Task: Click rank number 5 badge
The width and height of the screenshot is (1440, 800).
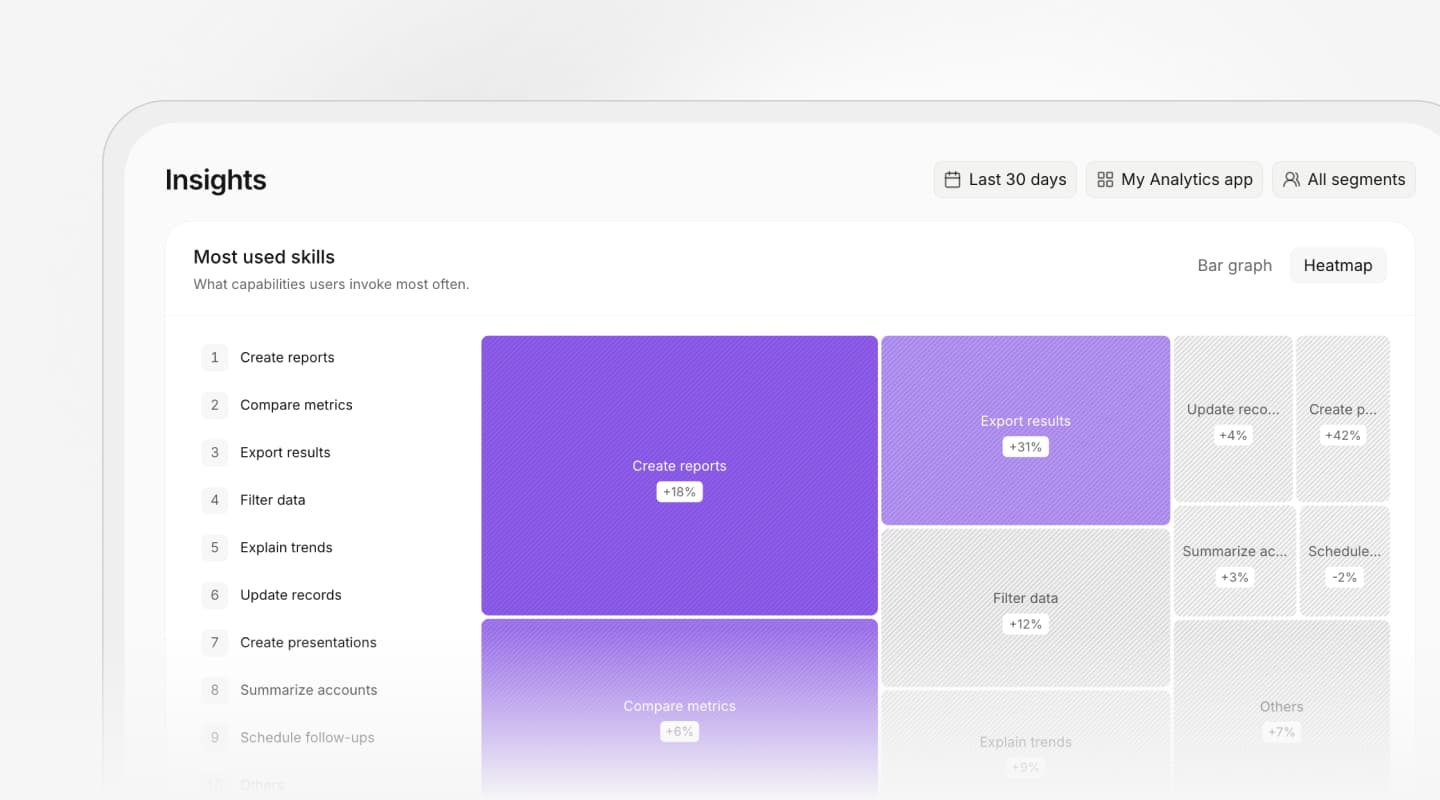Action: [x=214, y=548]
